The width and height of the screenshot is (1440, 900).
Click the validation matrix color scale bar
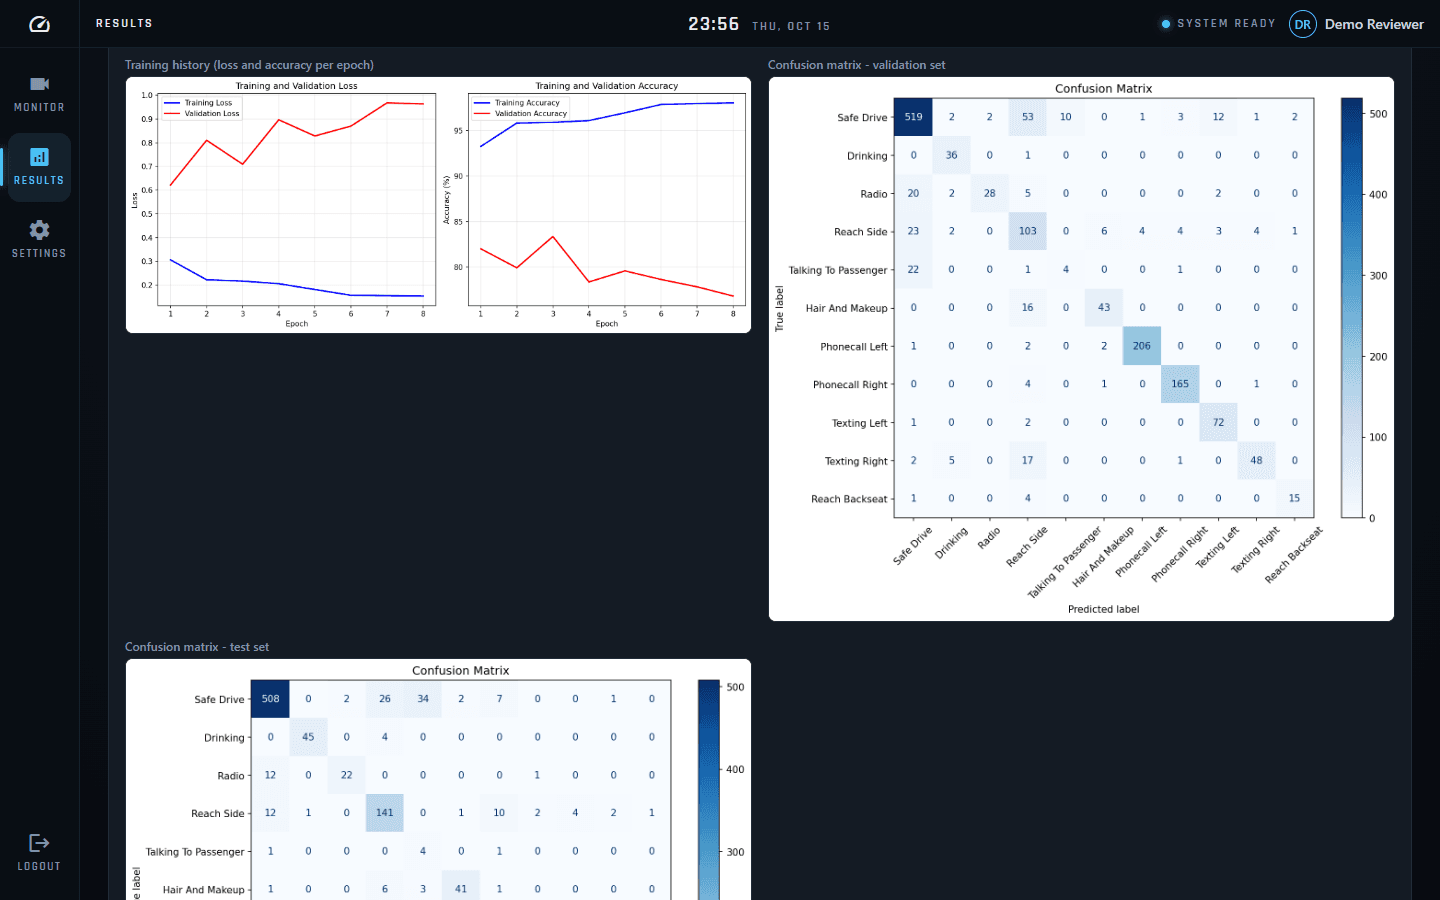click(1352, 308)
